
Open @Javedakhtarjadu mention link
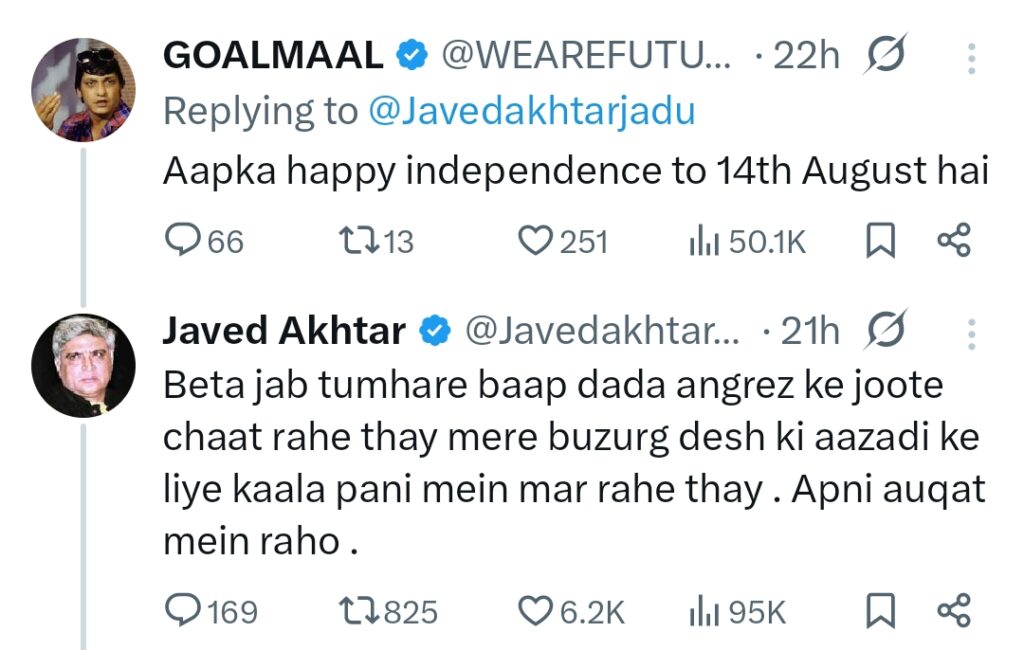click(x=531, y=111)
